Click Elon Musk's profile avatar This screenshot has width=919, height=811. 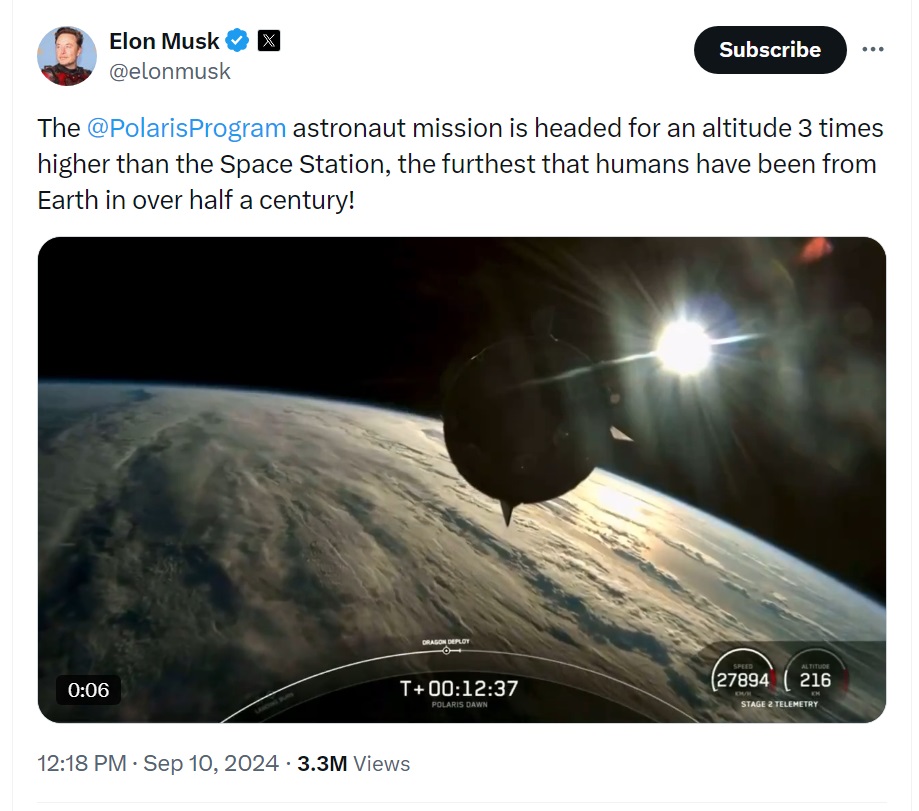point(67,56)
